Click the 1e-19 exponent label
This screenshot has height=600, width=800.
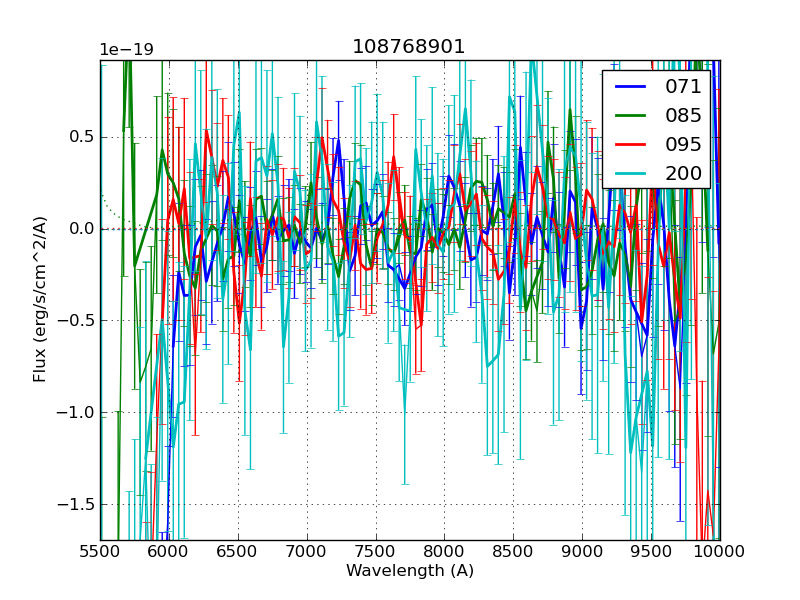tap(126, 50)
